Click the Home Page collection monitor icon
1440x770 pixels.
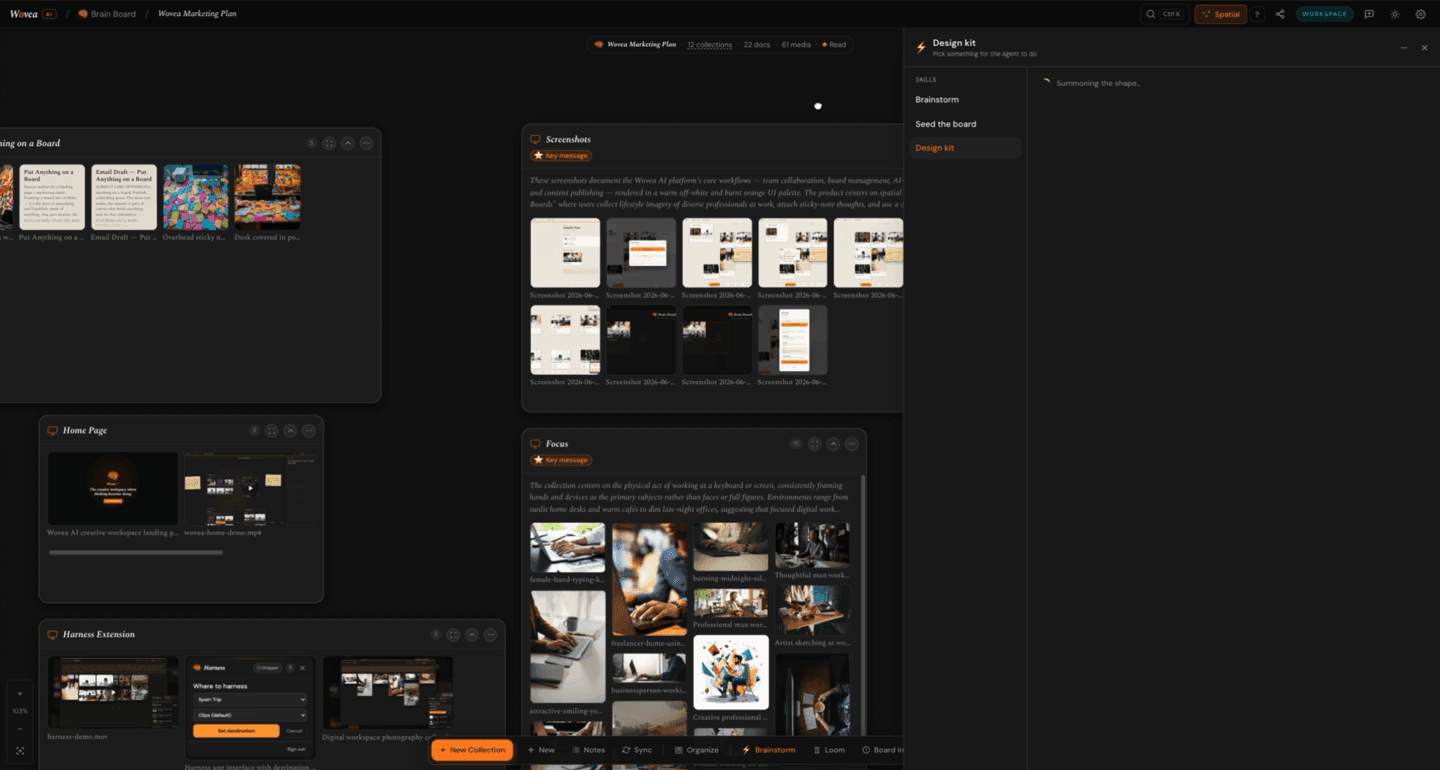53,431
